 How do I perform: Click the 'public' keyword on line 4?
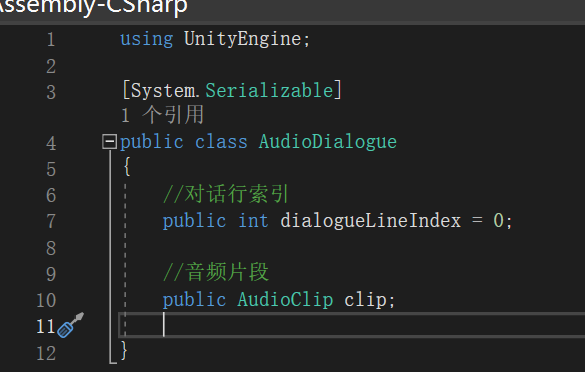pyautogui.click(x=152, y=142)
